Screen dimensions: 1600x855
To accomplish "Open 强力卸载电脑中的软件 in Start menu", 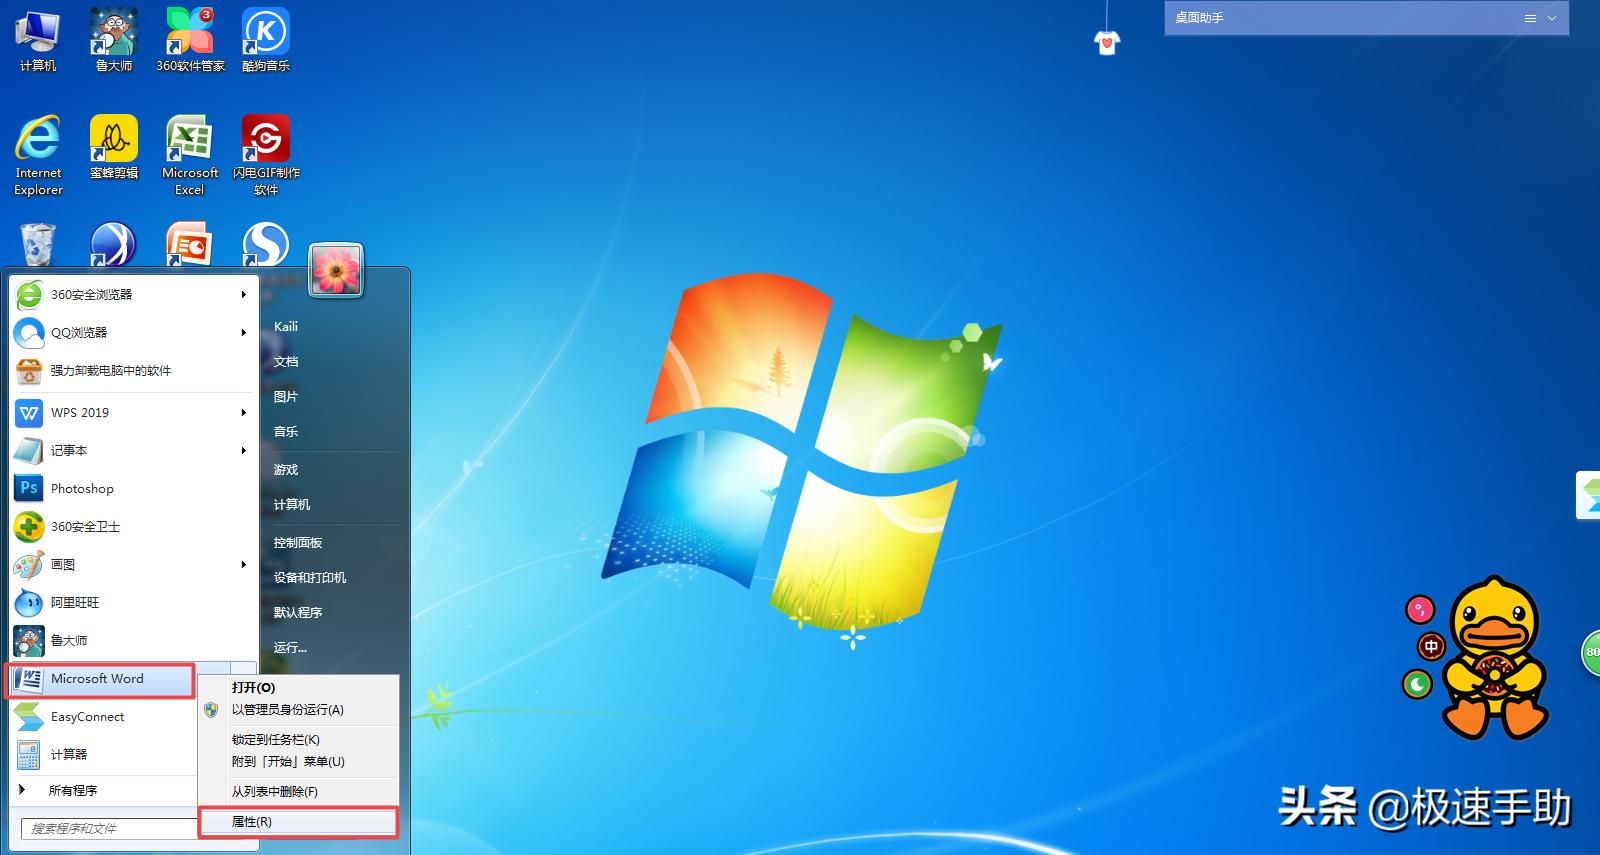I will [x=132, y=371].
